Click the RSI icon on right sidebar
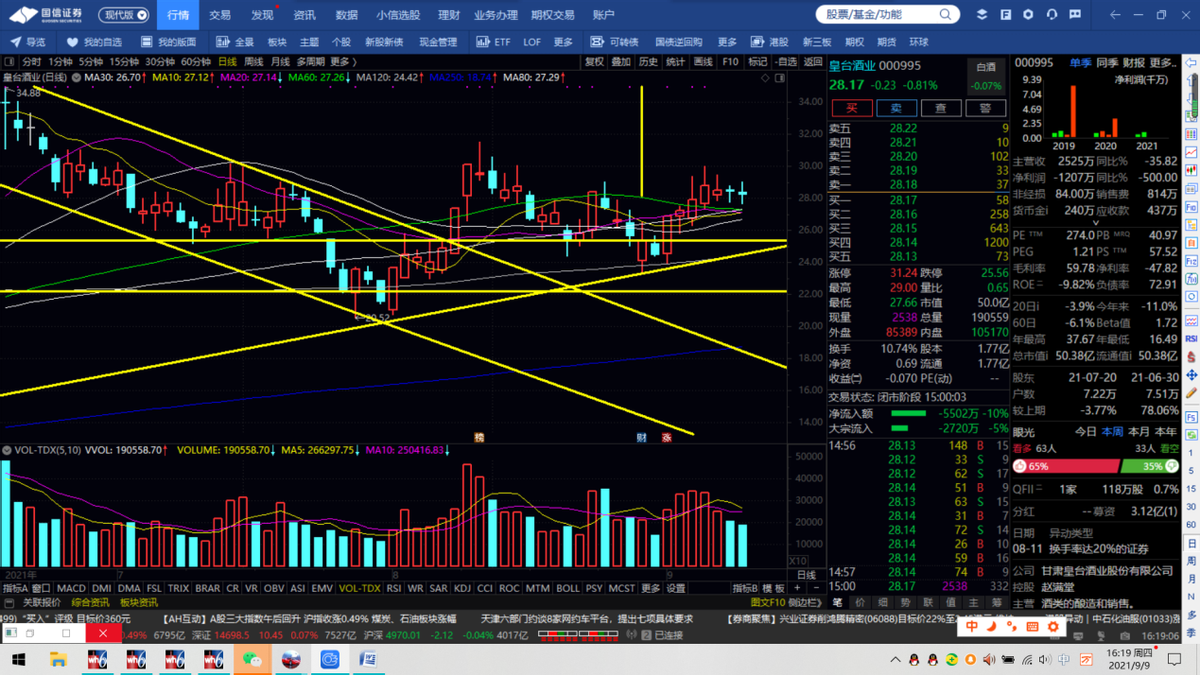The image size is (1200, 675). [x=1191, y=339]
